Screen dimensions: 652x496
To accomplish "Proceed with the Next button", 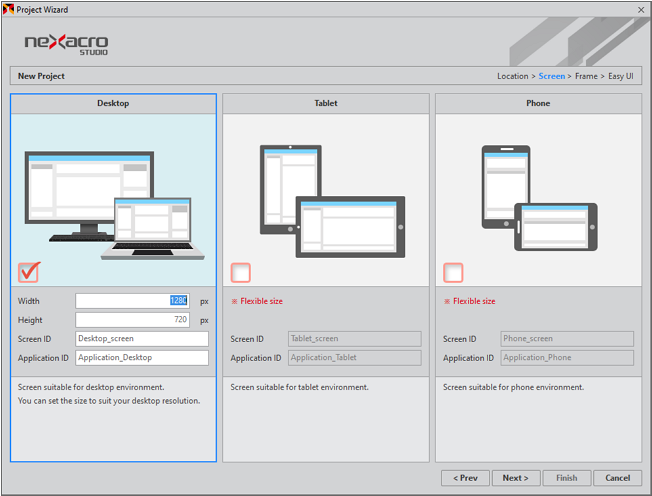I will tap(516, 478).
